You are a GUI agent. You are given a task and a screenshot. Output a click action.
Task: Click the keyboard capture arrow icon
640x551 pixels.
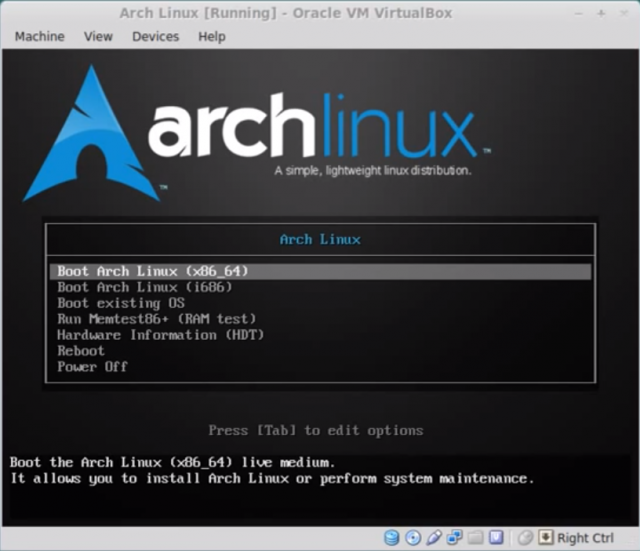point(546,538)
